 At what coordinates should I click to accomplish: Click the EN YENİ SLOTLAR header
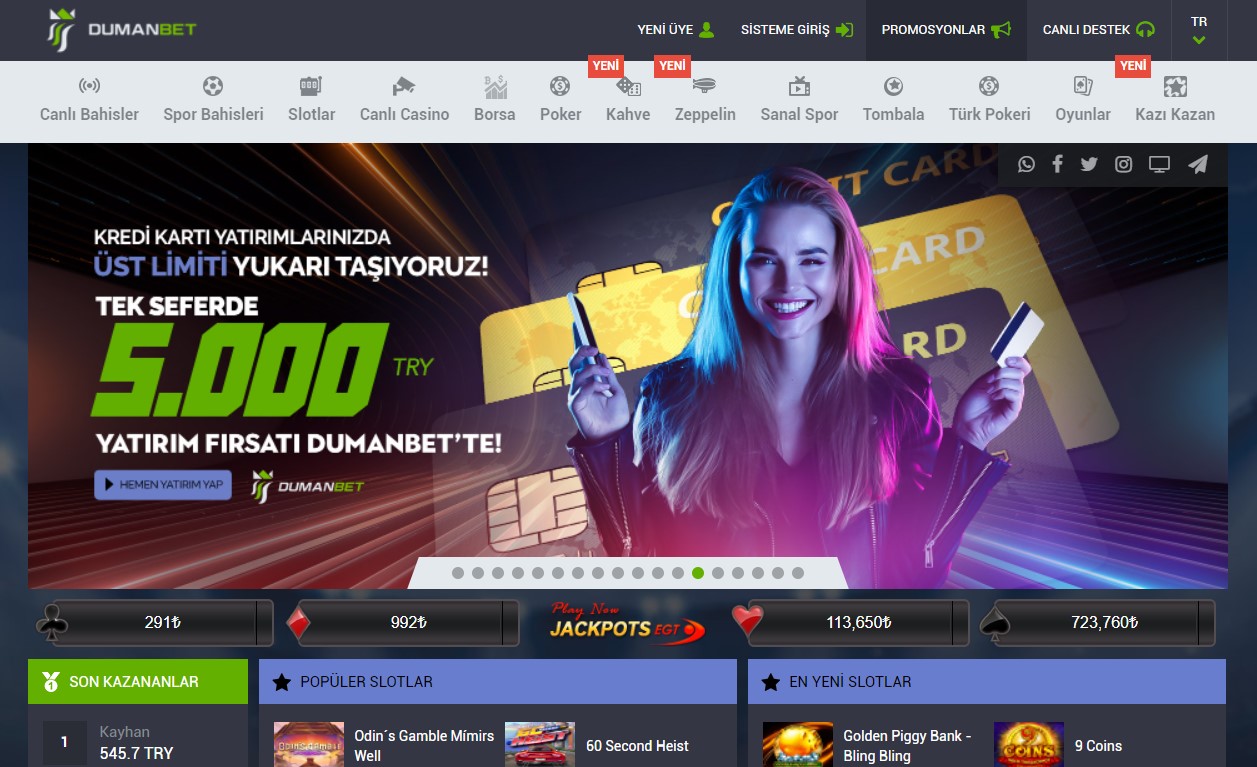coord(987,682)
